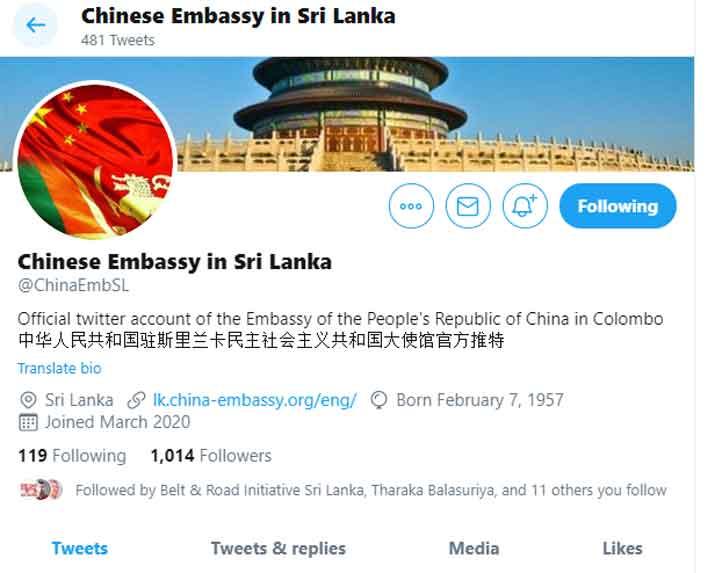This screenshot has height=573, width=715.
Task: Click the location pin icon near Sri Lanka
Action: pos(28,400)
